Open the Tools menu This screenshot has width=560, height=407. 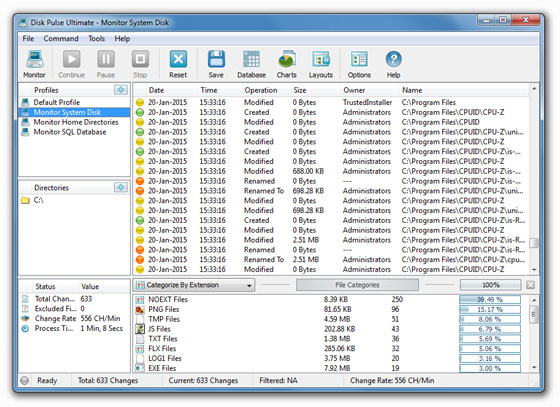pyautogui.click(x=96, y=39)
